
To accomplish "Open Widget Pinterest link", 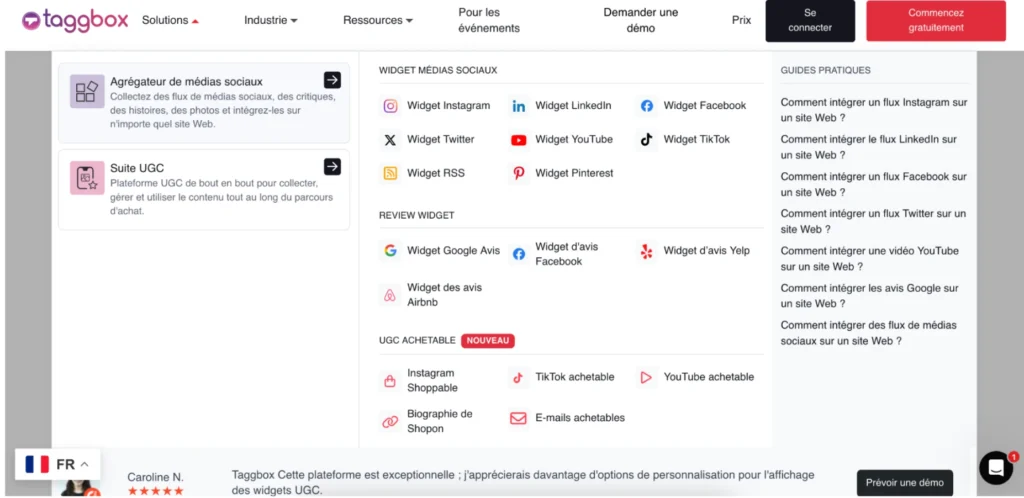I will (575, 174).
